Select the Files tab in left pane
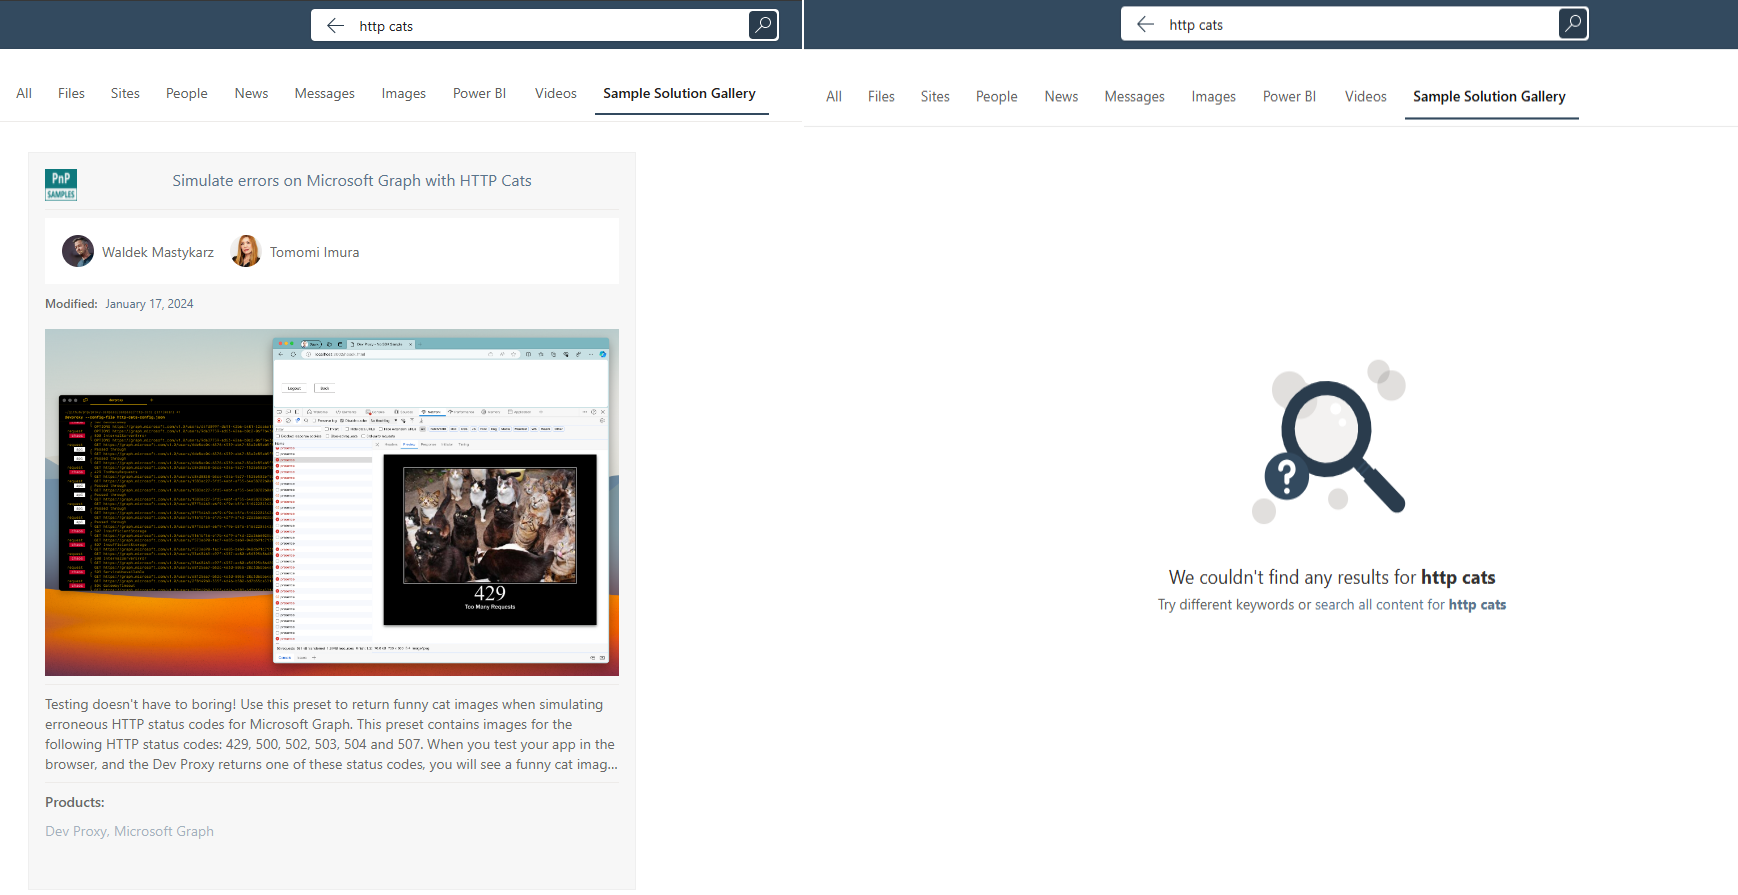Viewport: 1738px width, 895px height. click(71, 93)
